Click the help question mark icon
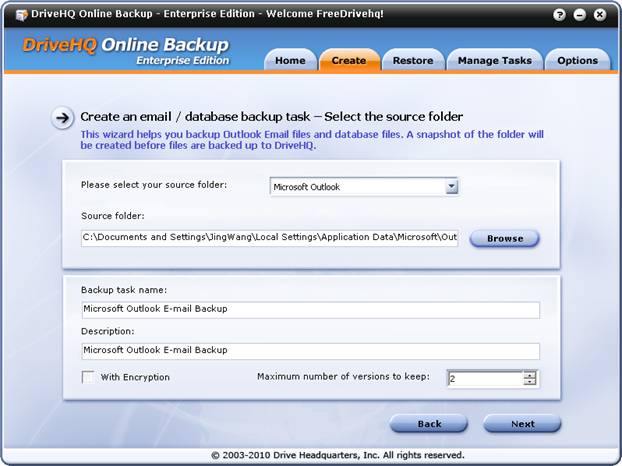This screenshot has width=622, height=466. click(563, 16)
